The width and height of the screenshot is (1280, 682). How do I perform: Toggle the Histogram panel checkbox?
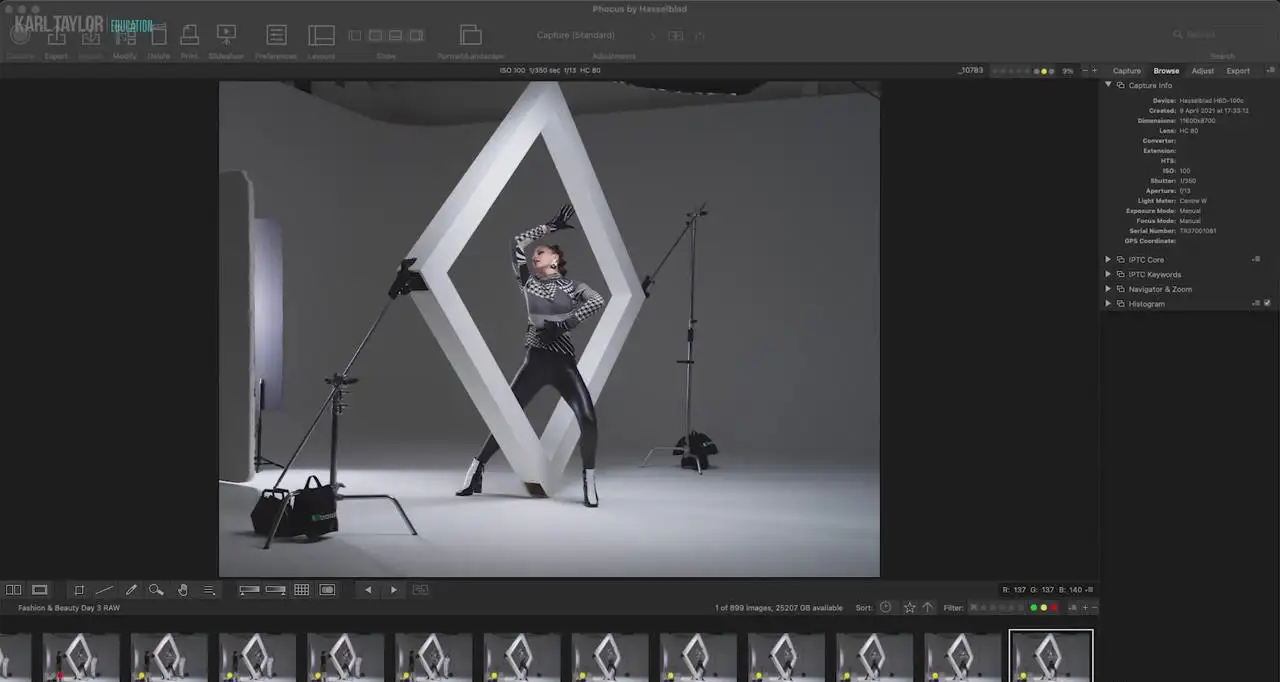(1267, 303)
